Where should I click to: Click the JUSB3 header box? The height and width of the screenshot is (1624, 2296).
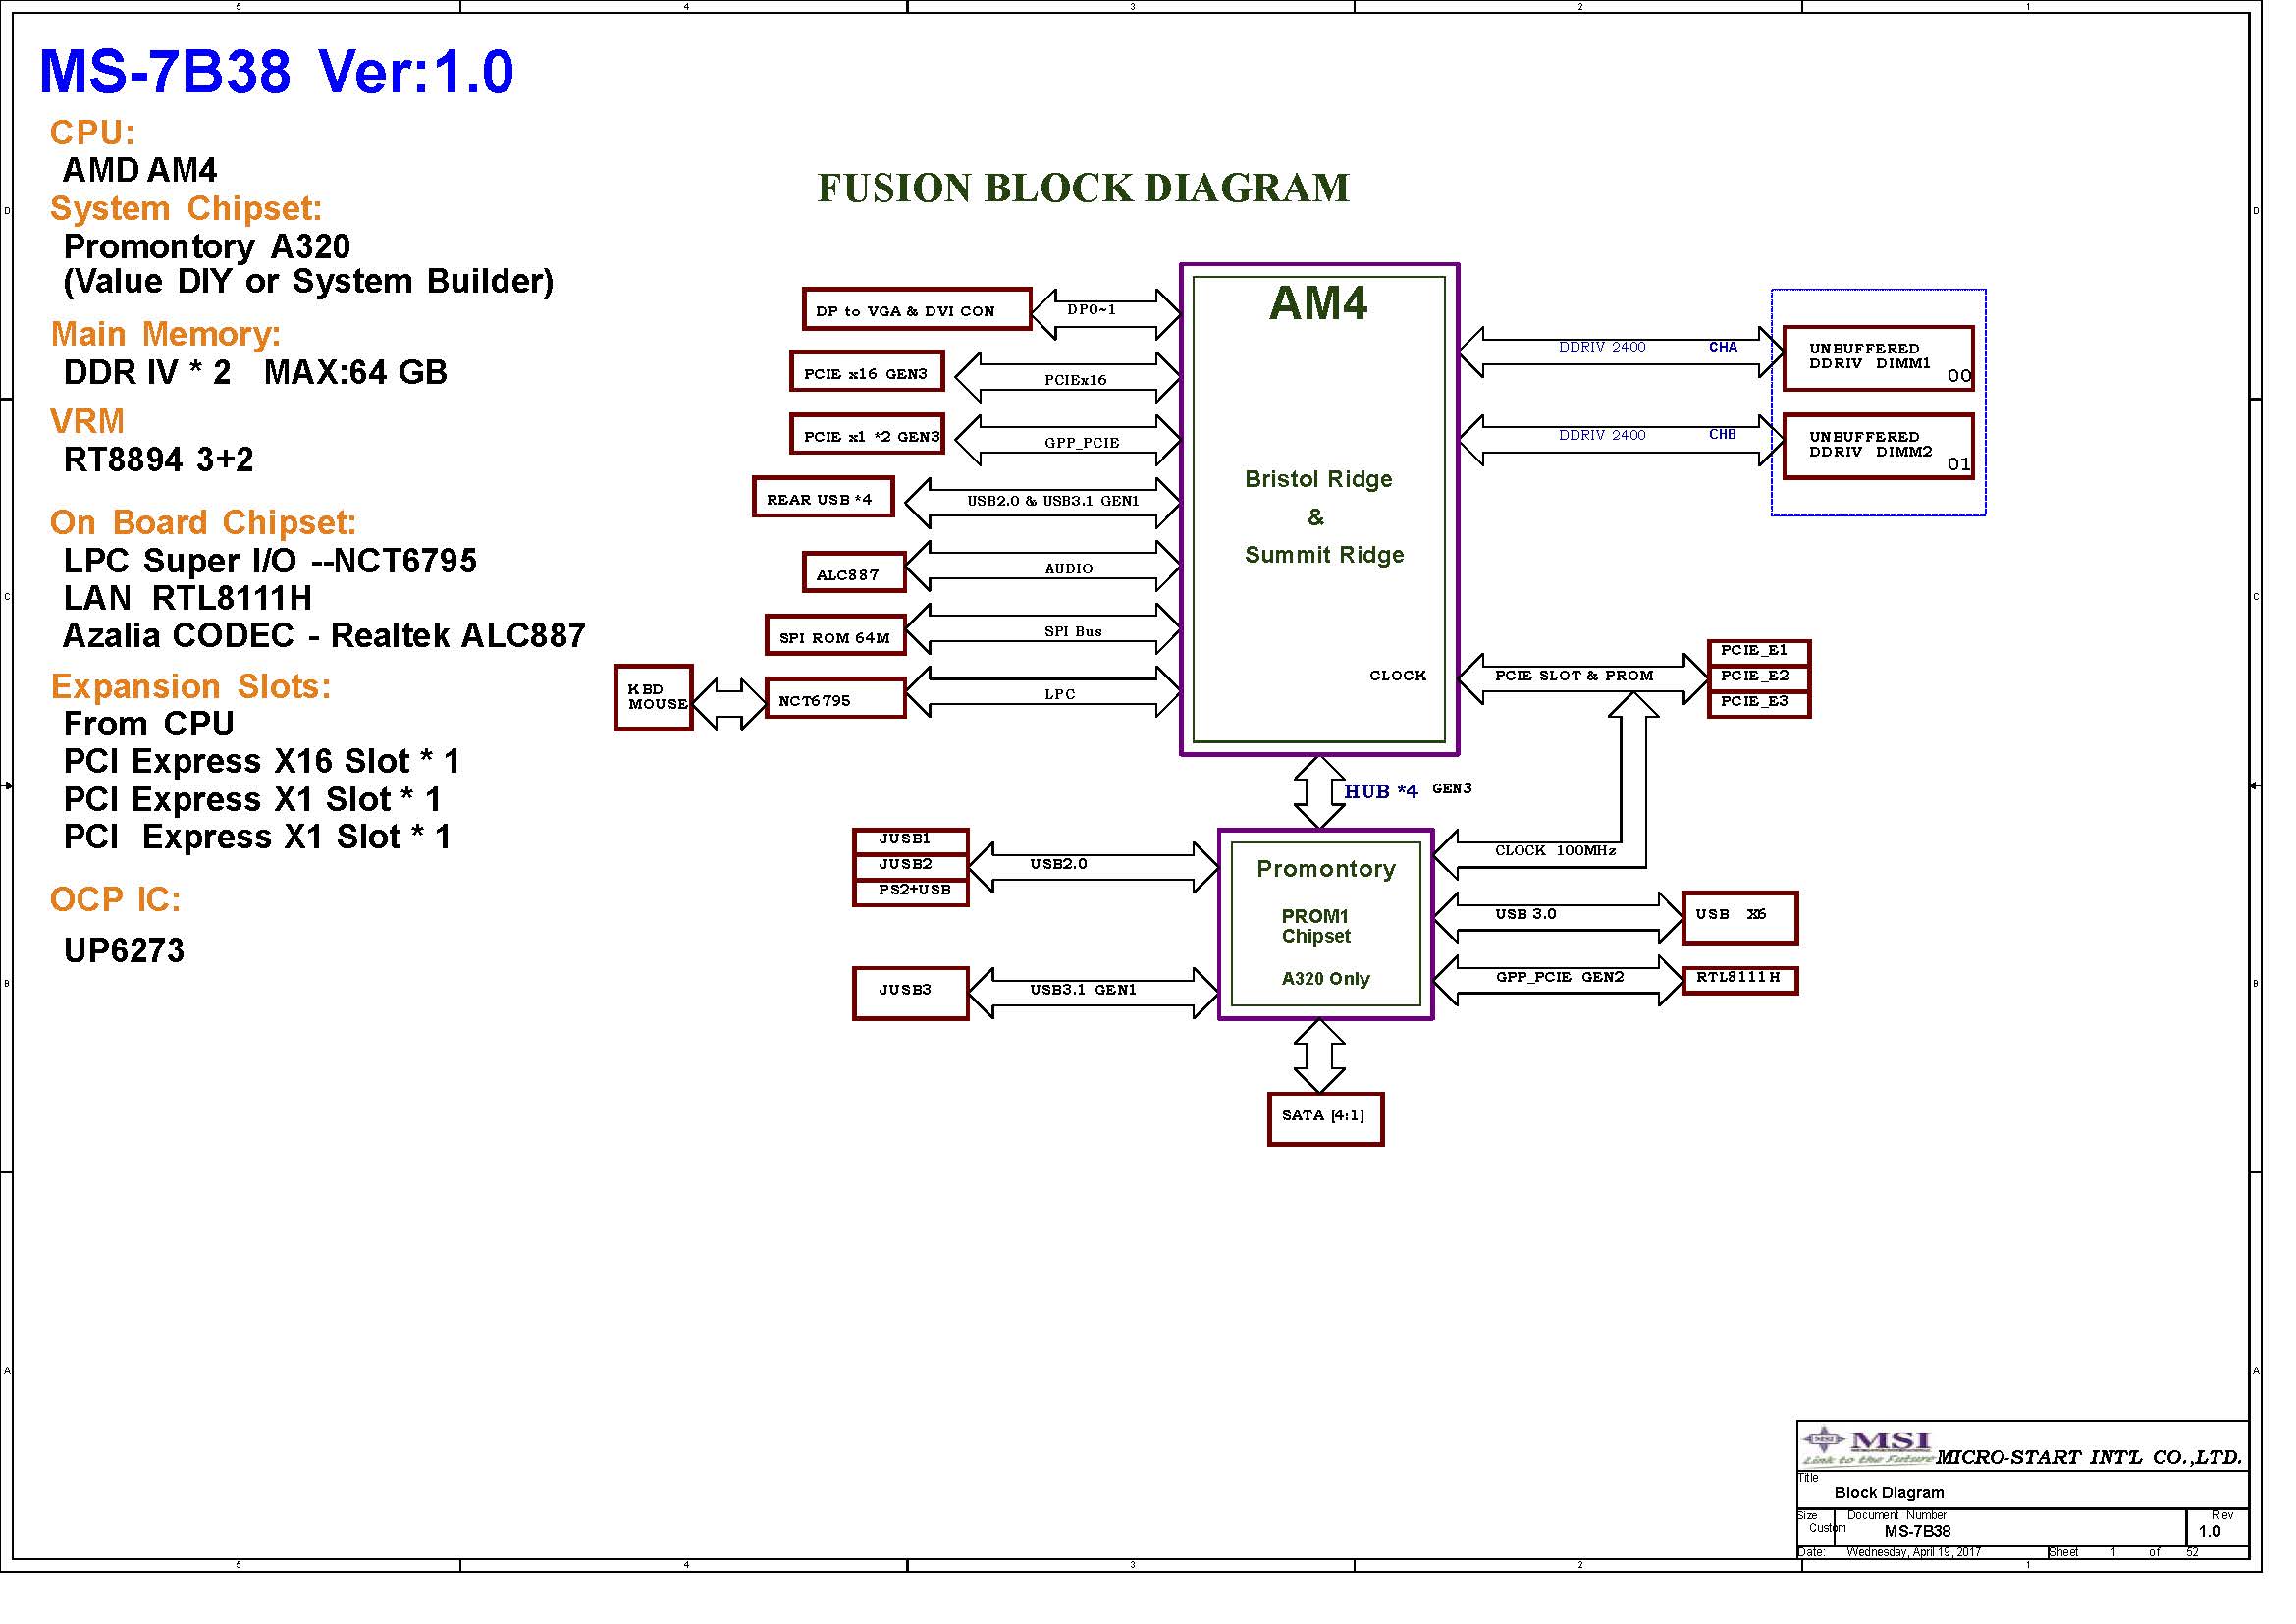click(x=910, y=992)
